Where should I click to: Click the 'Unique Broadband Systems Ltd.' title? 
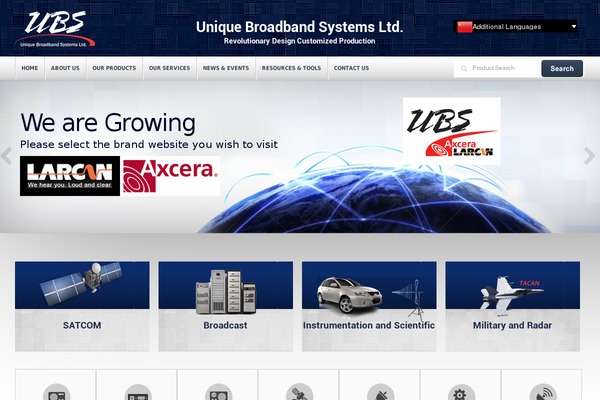pos(299,27)
